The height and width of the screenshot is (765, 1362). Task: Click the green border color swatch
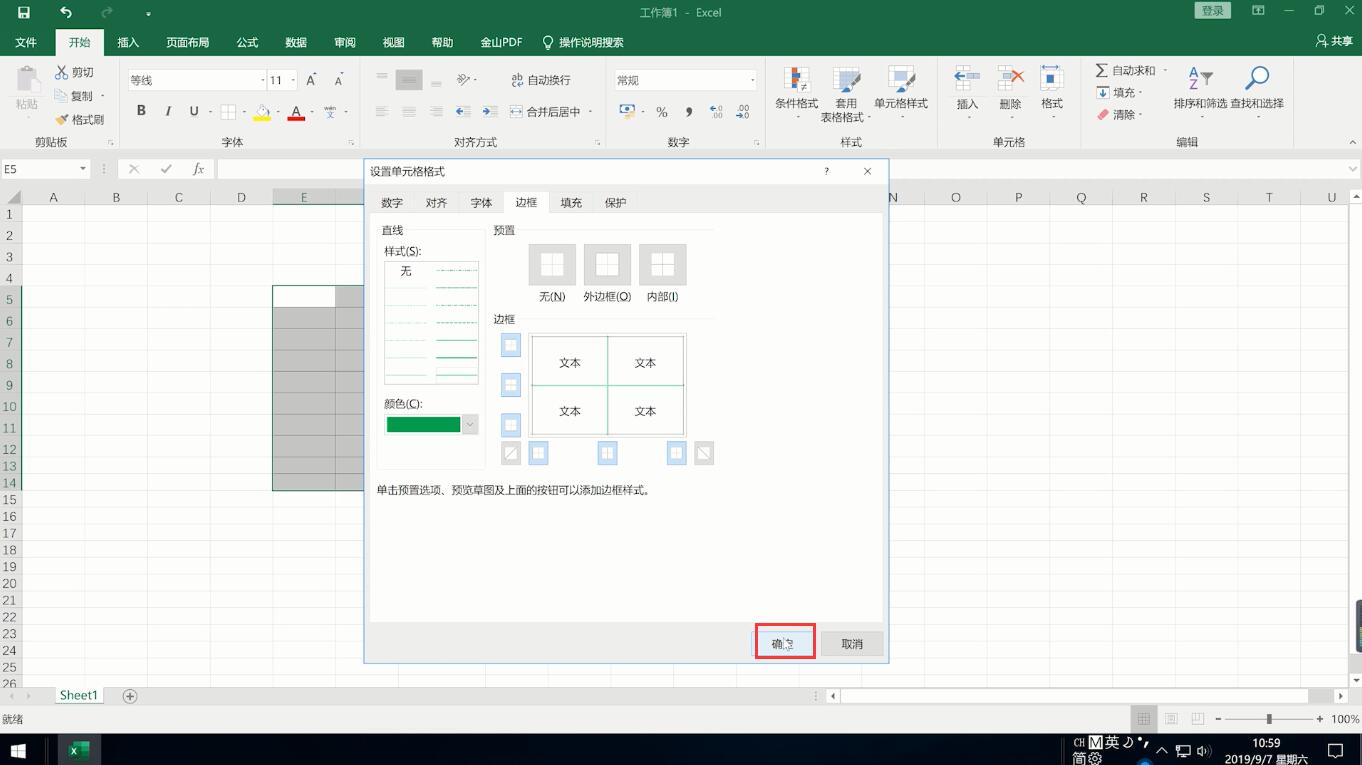(423, 425)
